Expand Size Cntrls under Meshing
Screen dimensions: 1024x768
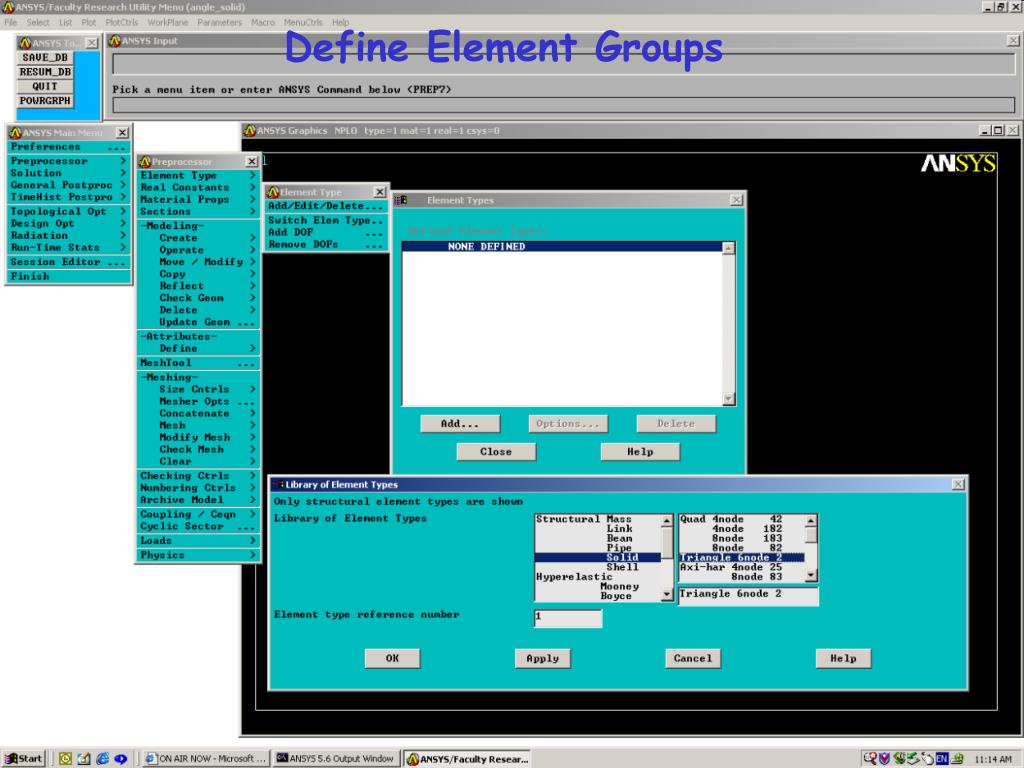(x=198, y=389)
